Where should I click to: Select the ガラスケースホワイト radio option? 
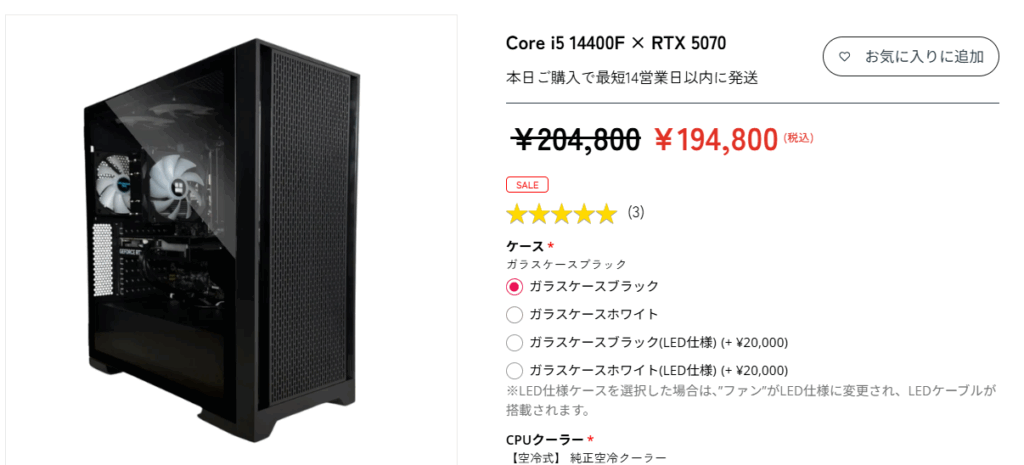(515, 315)
